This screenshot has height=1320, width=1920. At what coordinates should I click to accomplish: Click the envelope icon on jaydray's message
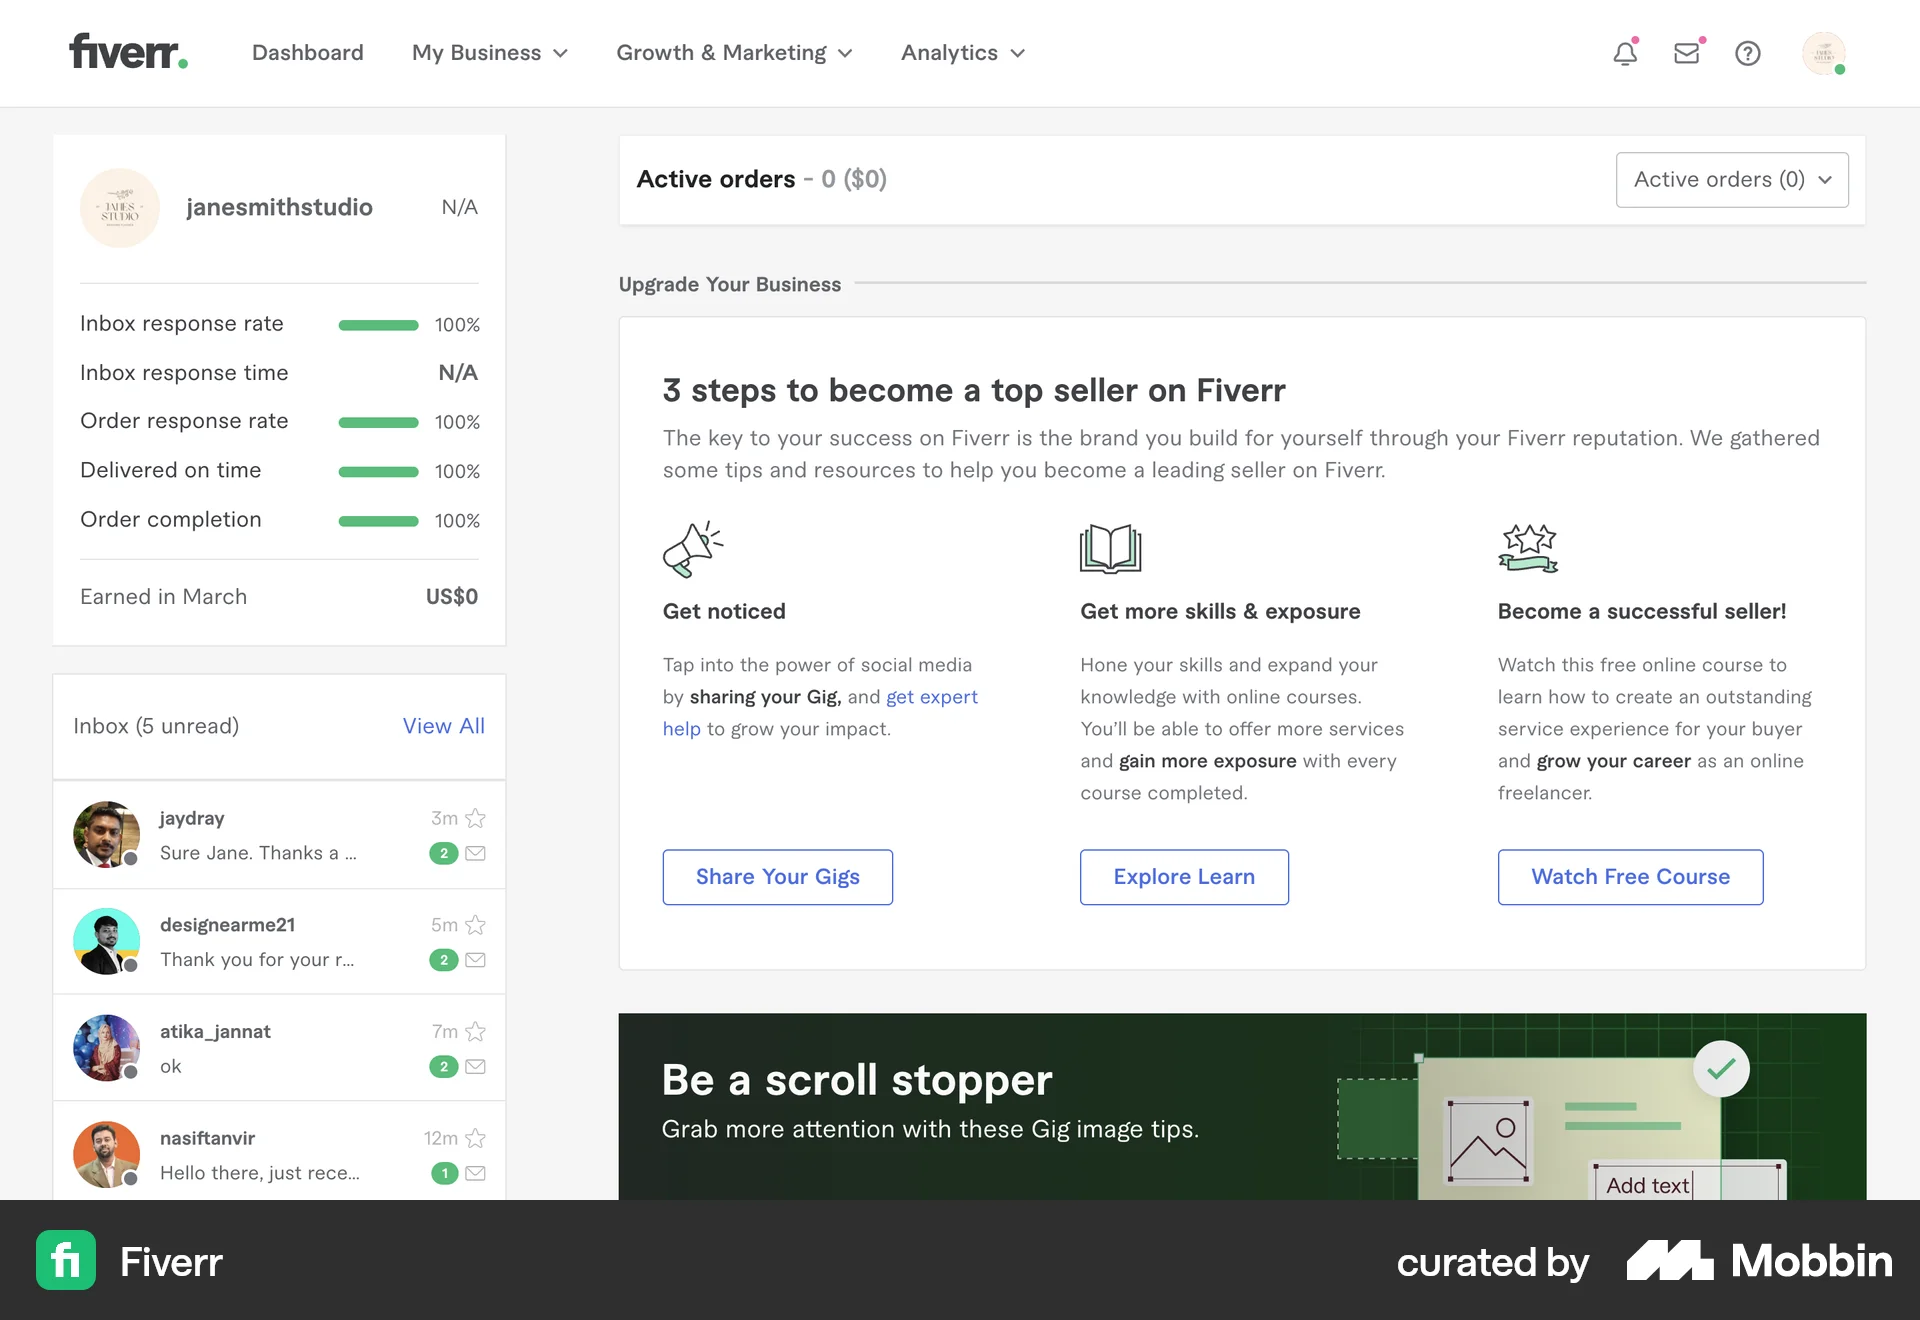476,853
